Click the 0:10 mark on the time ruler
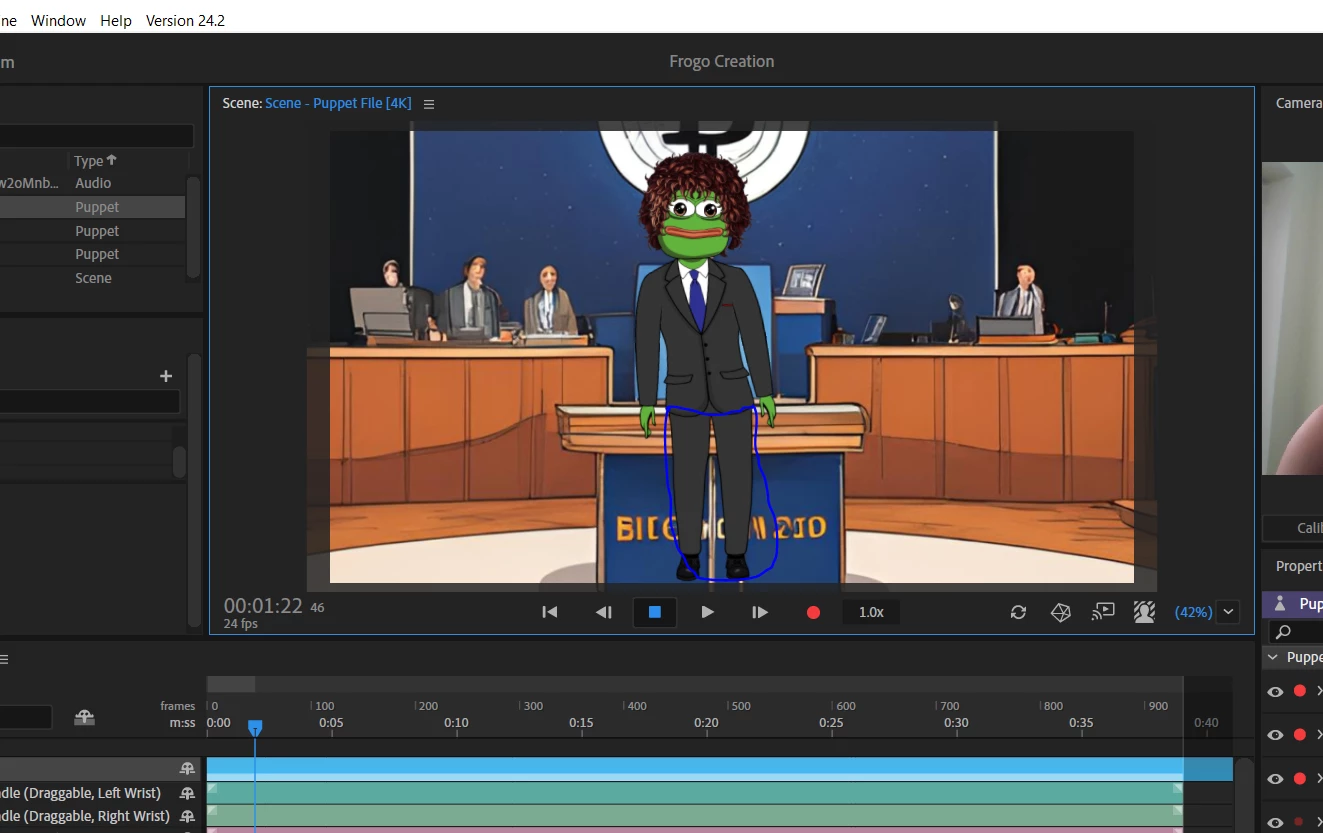The image size is (1323, 833). pos(456,722)
